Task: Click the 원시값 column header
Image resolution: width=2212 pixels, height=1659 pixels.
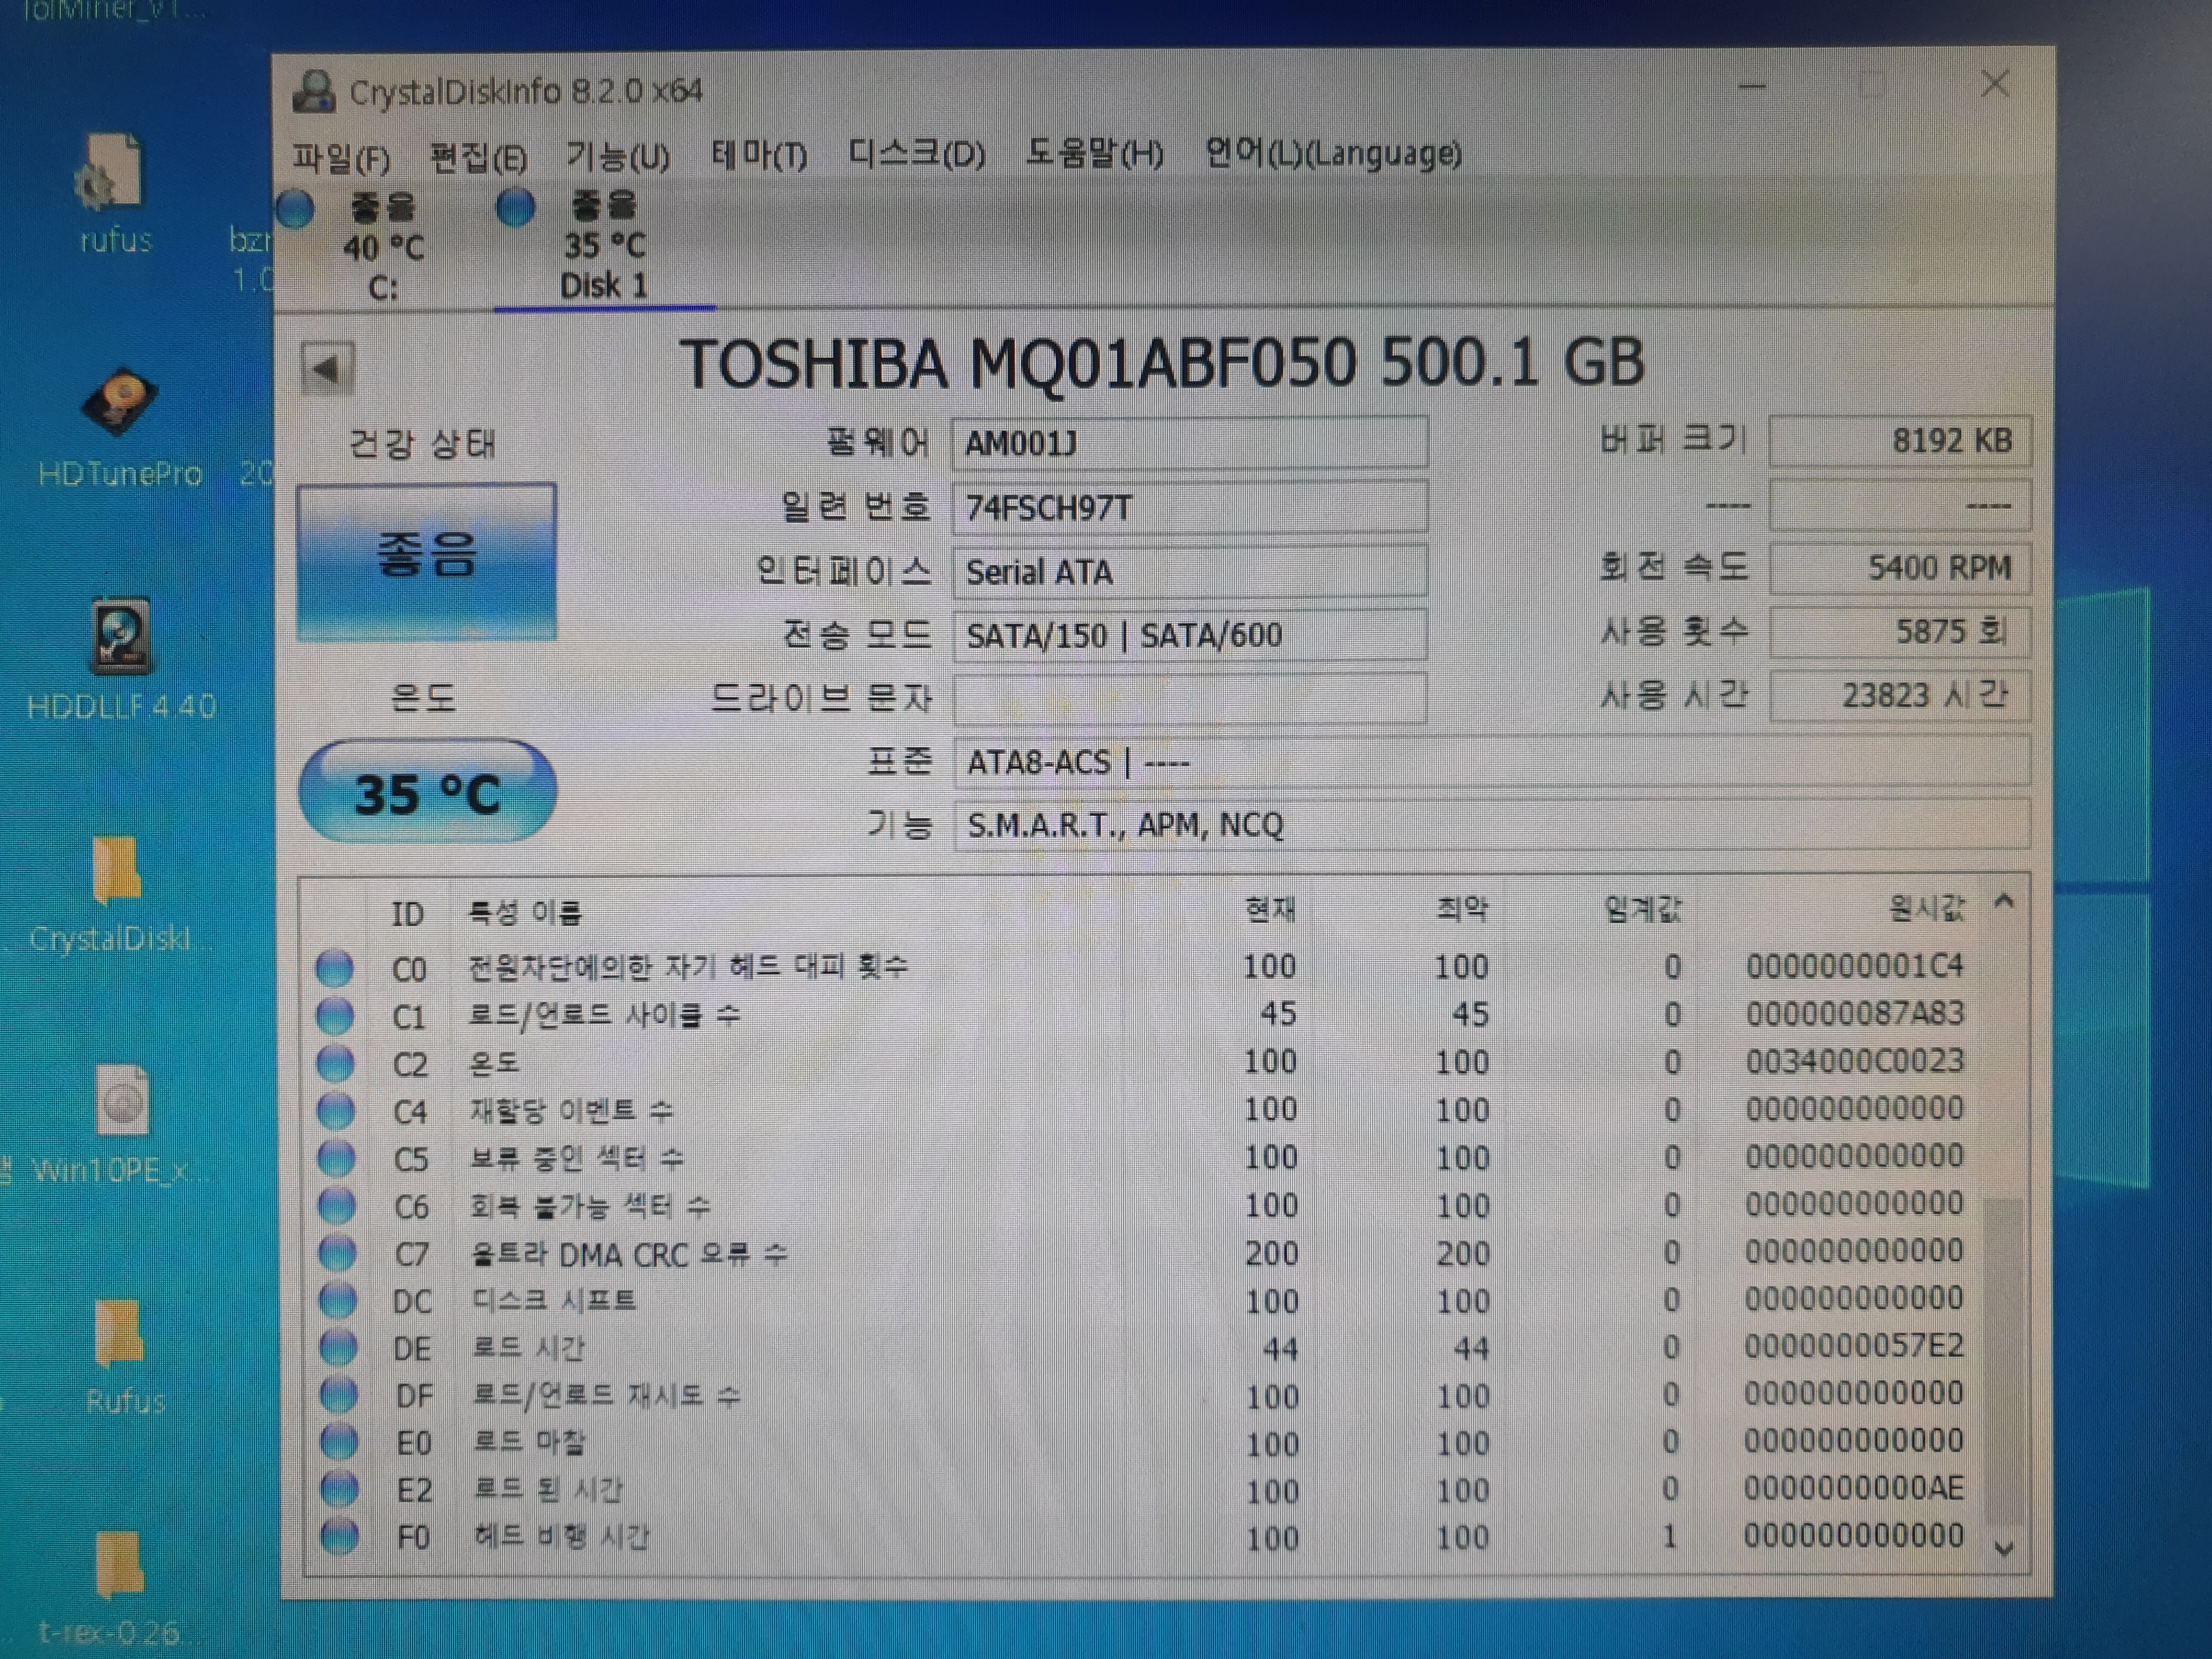Action: click(x=1926, y=908)
